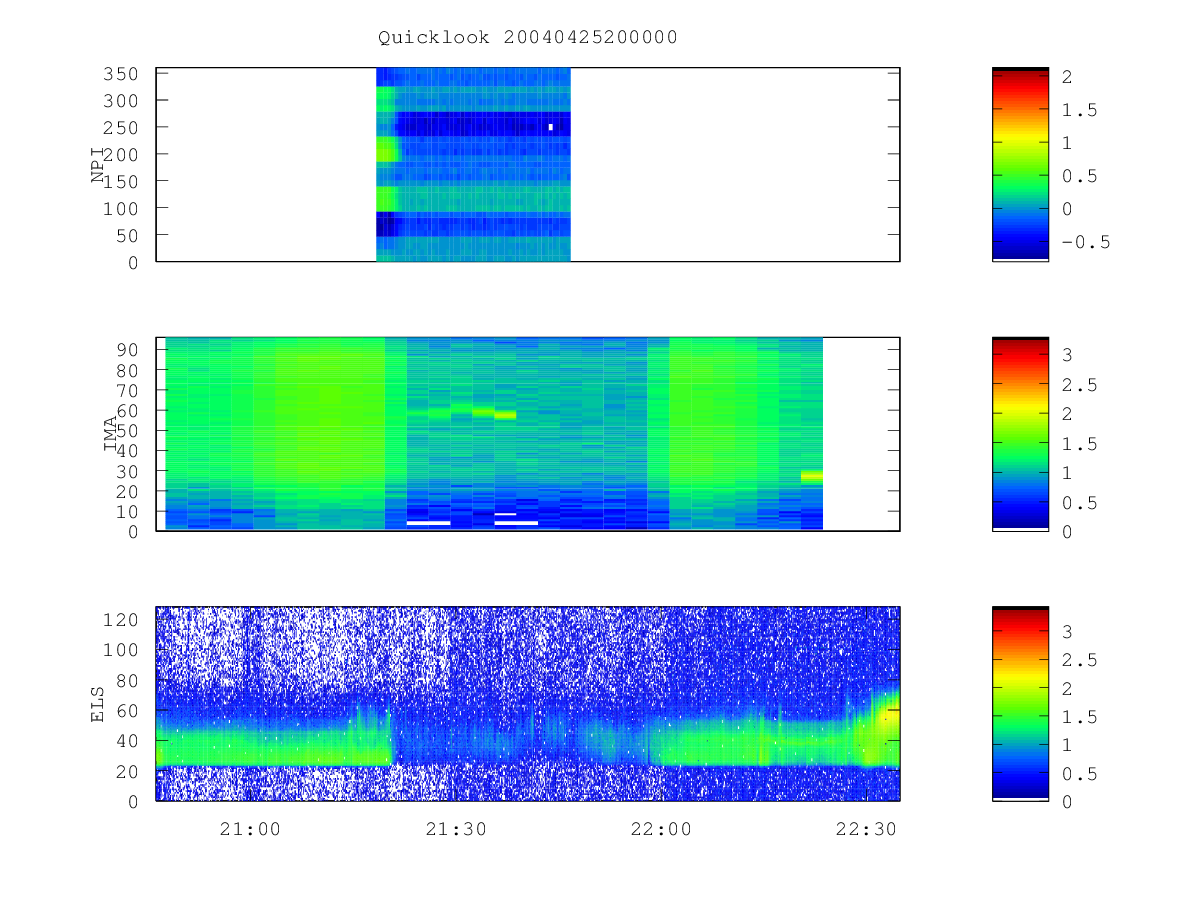Click the 3 label on IMA colorbar
Viewport: 1200px width, 900px height.
[1067, 354]
